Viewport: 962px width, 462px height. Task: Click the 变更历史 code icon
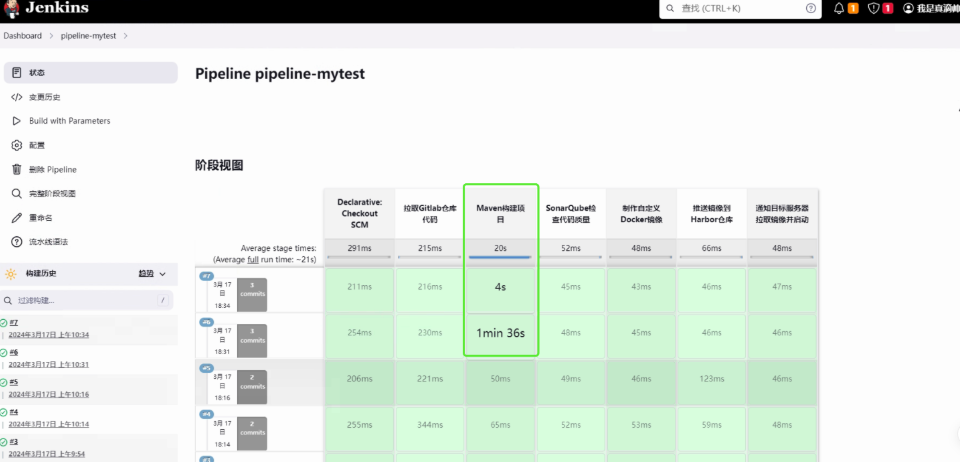point(17,97)
